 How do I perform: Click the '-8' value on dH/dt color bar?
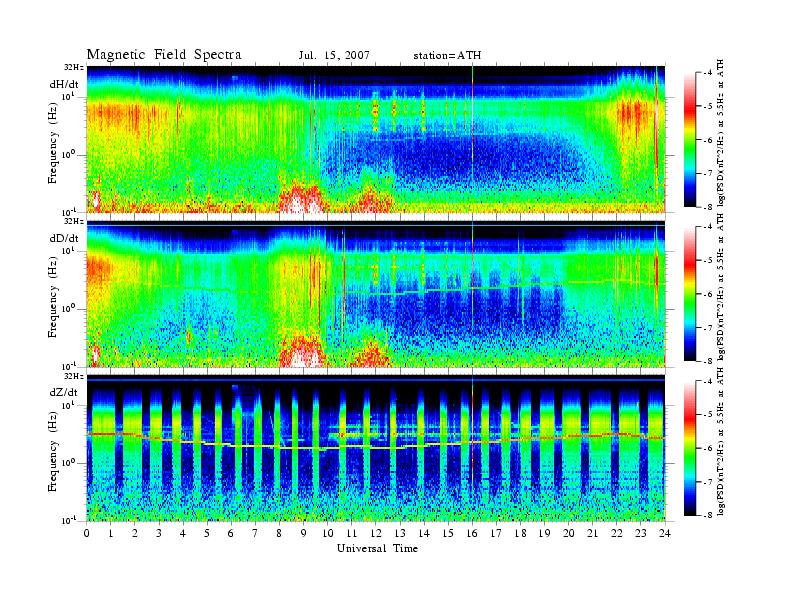[708, 207]
